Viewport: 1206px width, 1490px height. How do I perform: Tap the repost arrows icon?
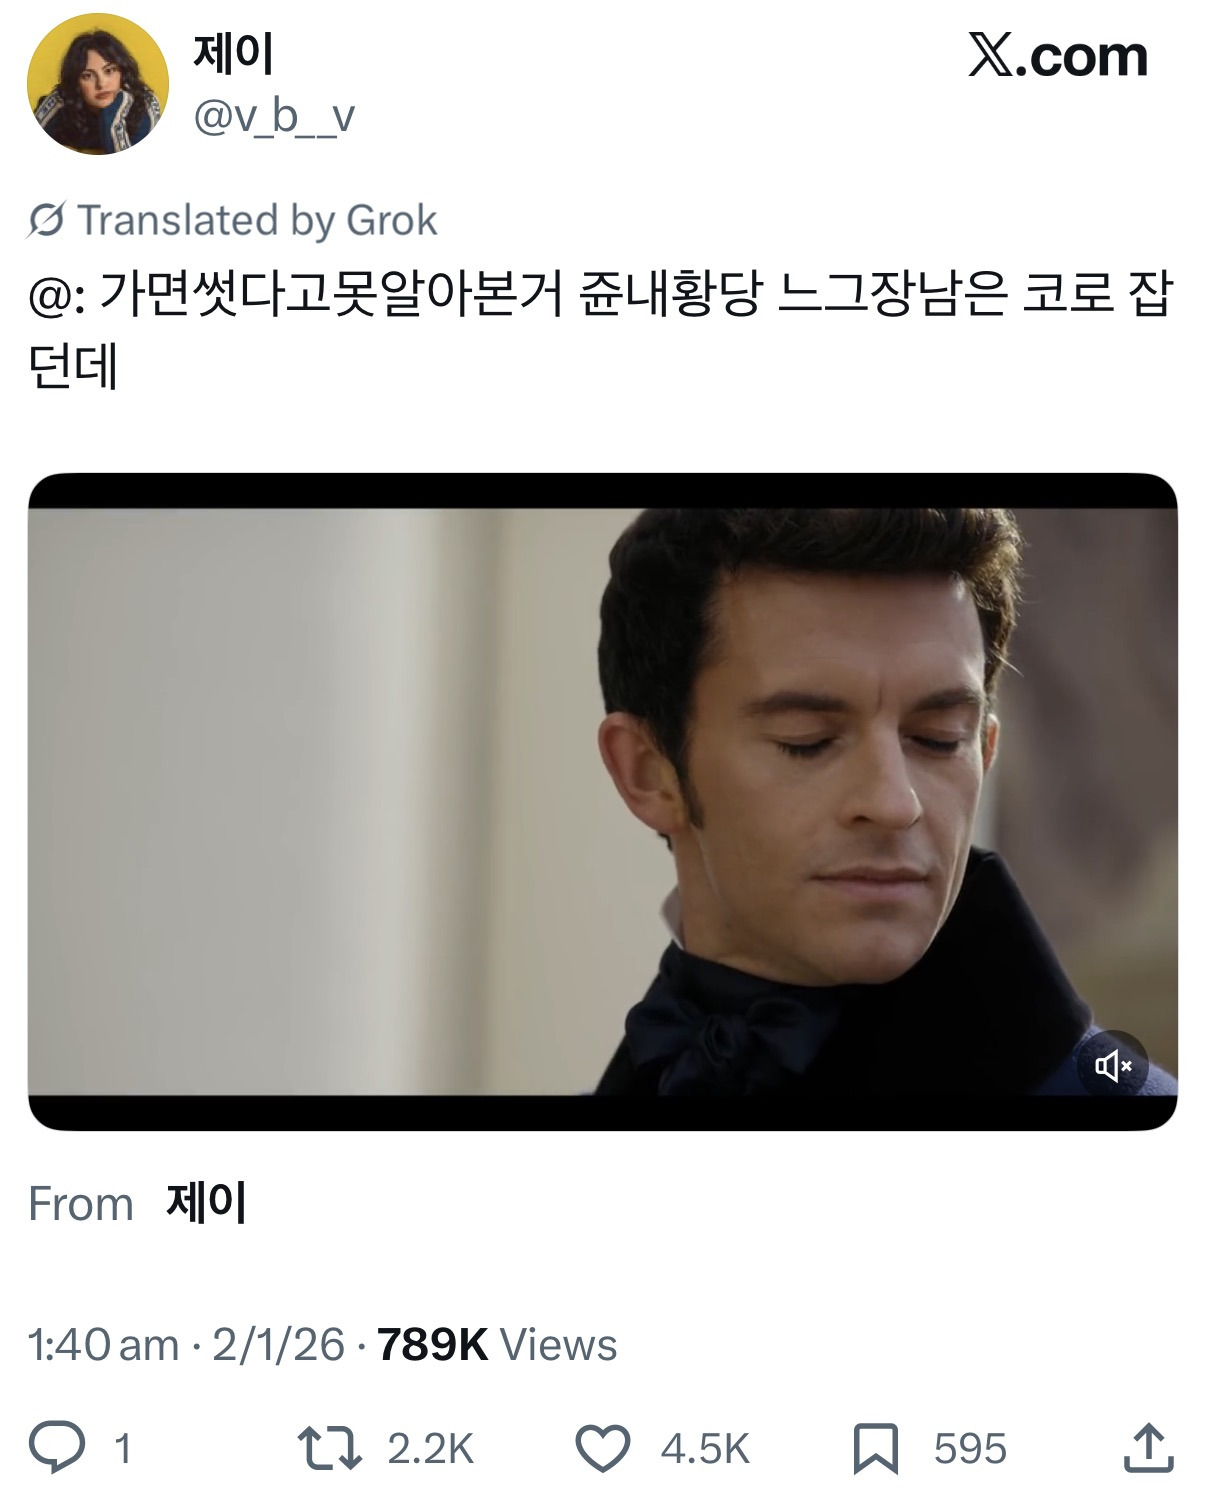[330, 1448]
